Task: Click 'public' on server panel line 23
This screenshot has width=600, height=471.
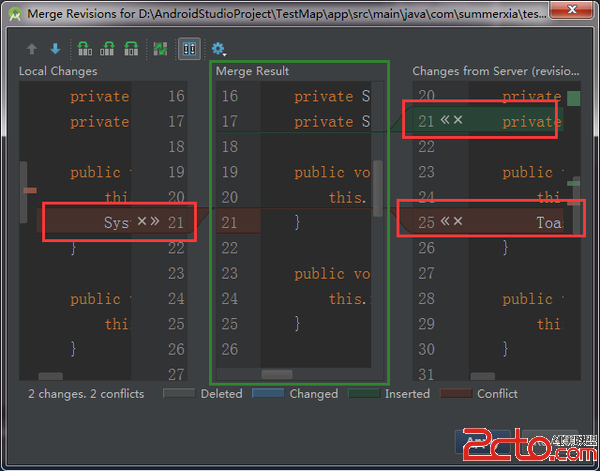Action: pyautogui.click(x=528, y=173)
